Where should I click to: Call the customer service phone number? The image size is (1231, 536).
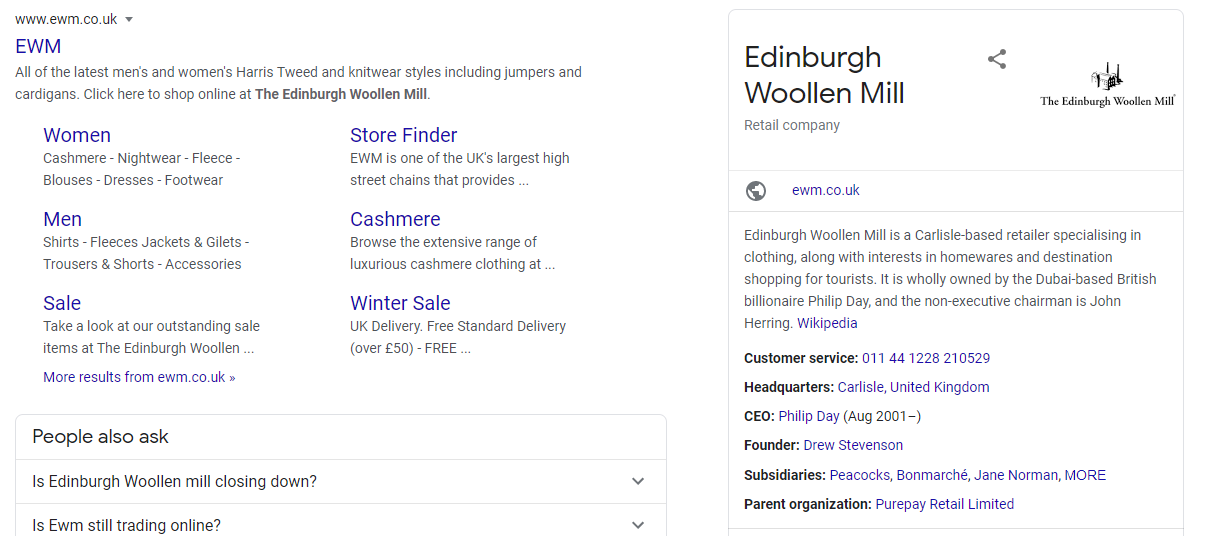(926, 358)
